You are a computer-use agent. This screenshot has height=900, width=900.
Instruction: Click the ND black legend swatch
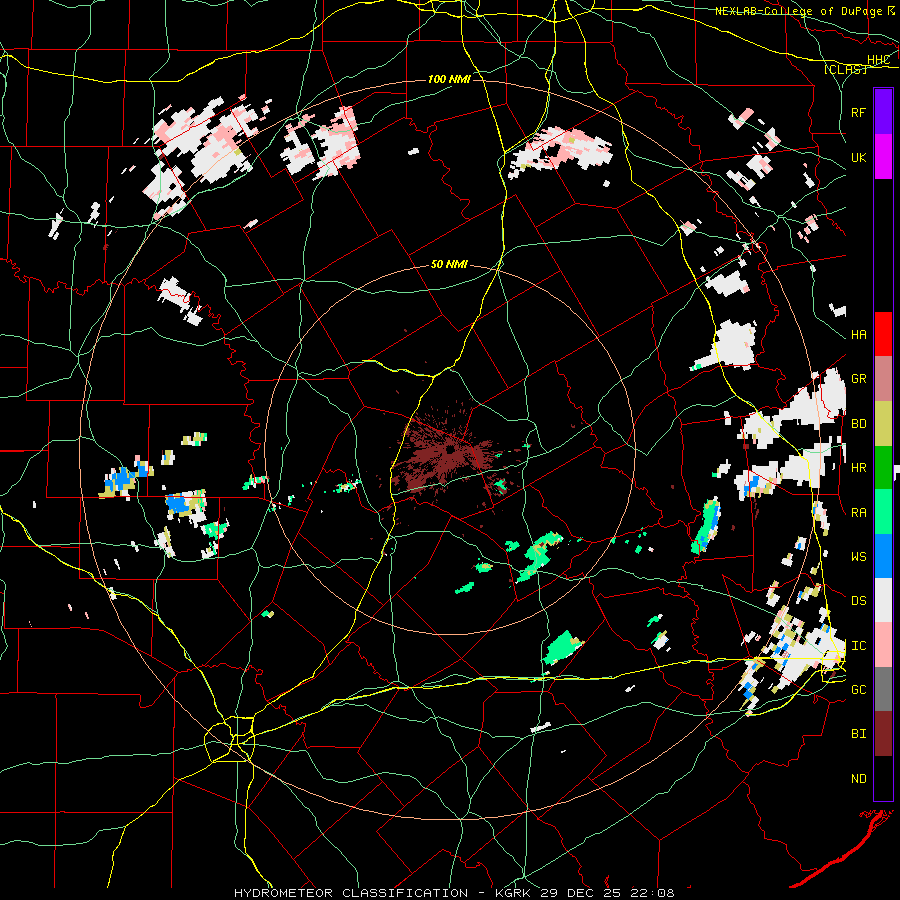(x=883, y=778)
